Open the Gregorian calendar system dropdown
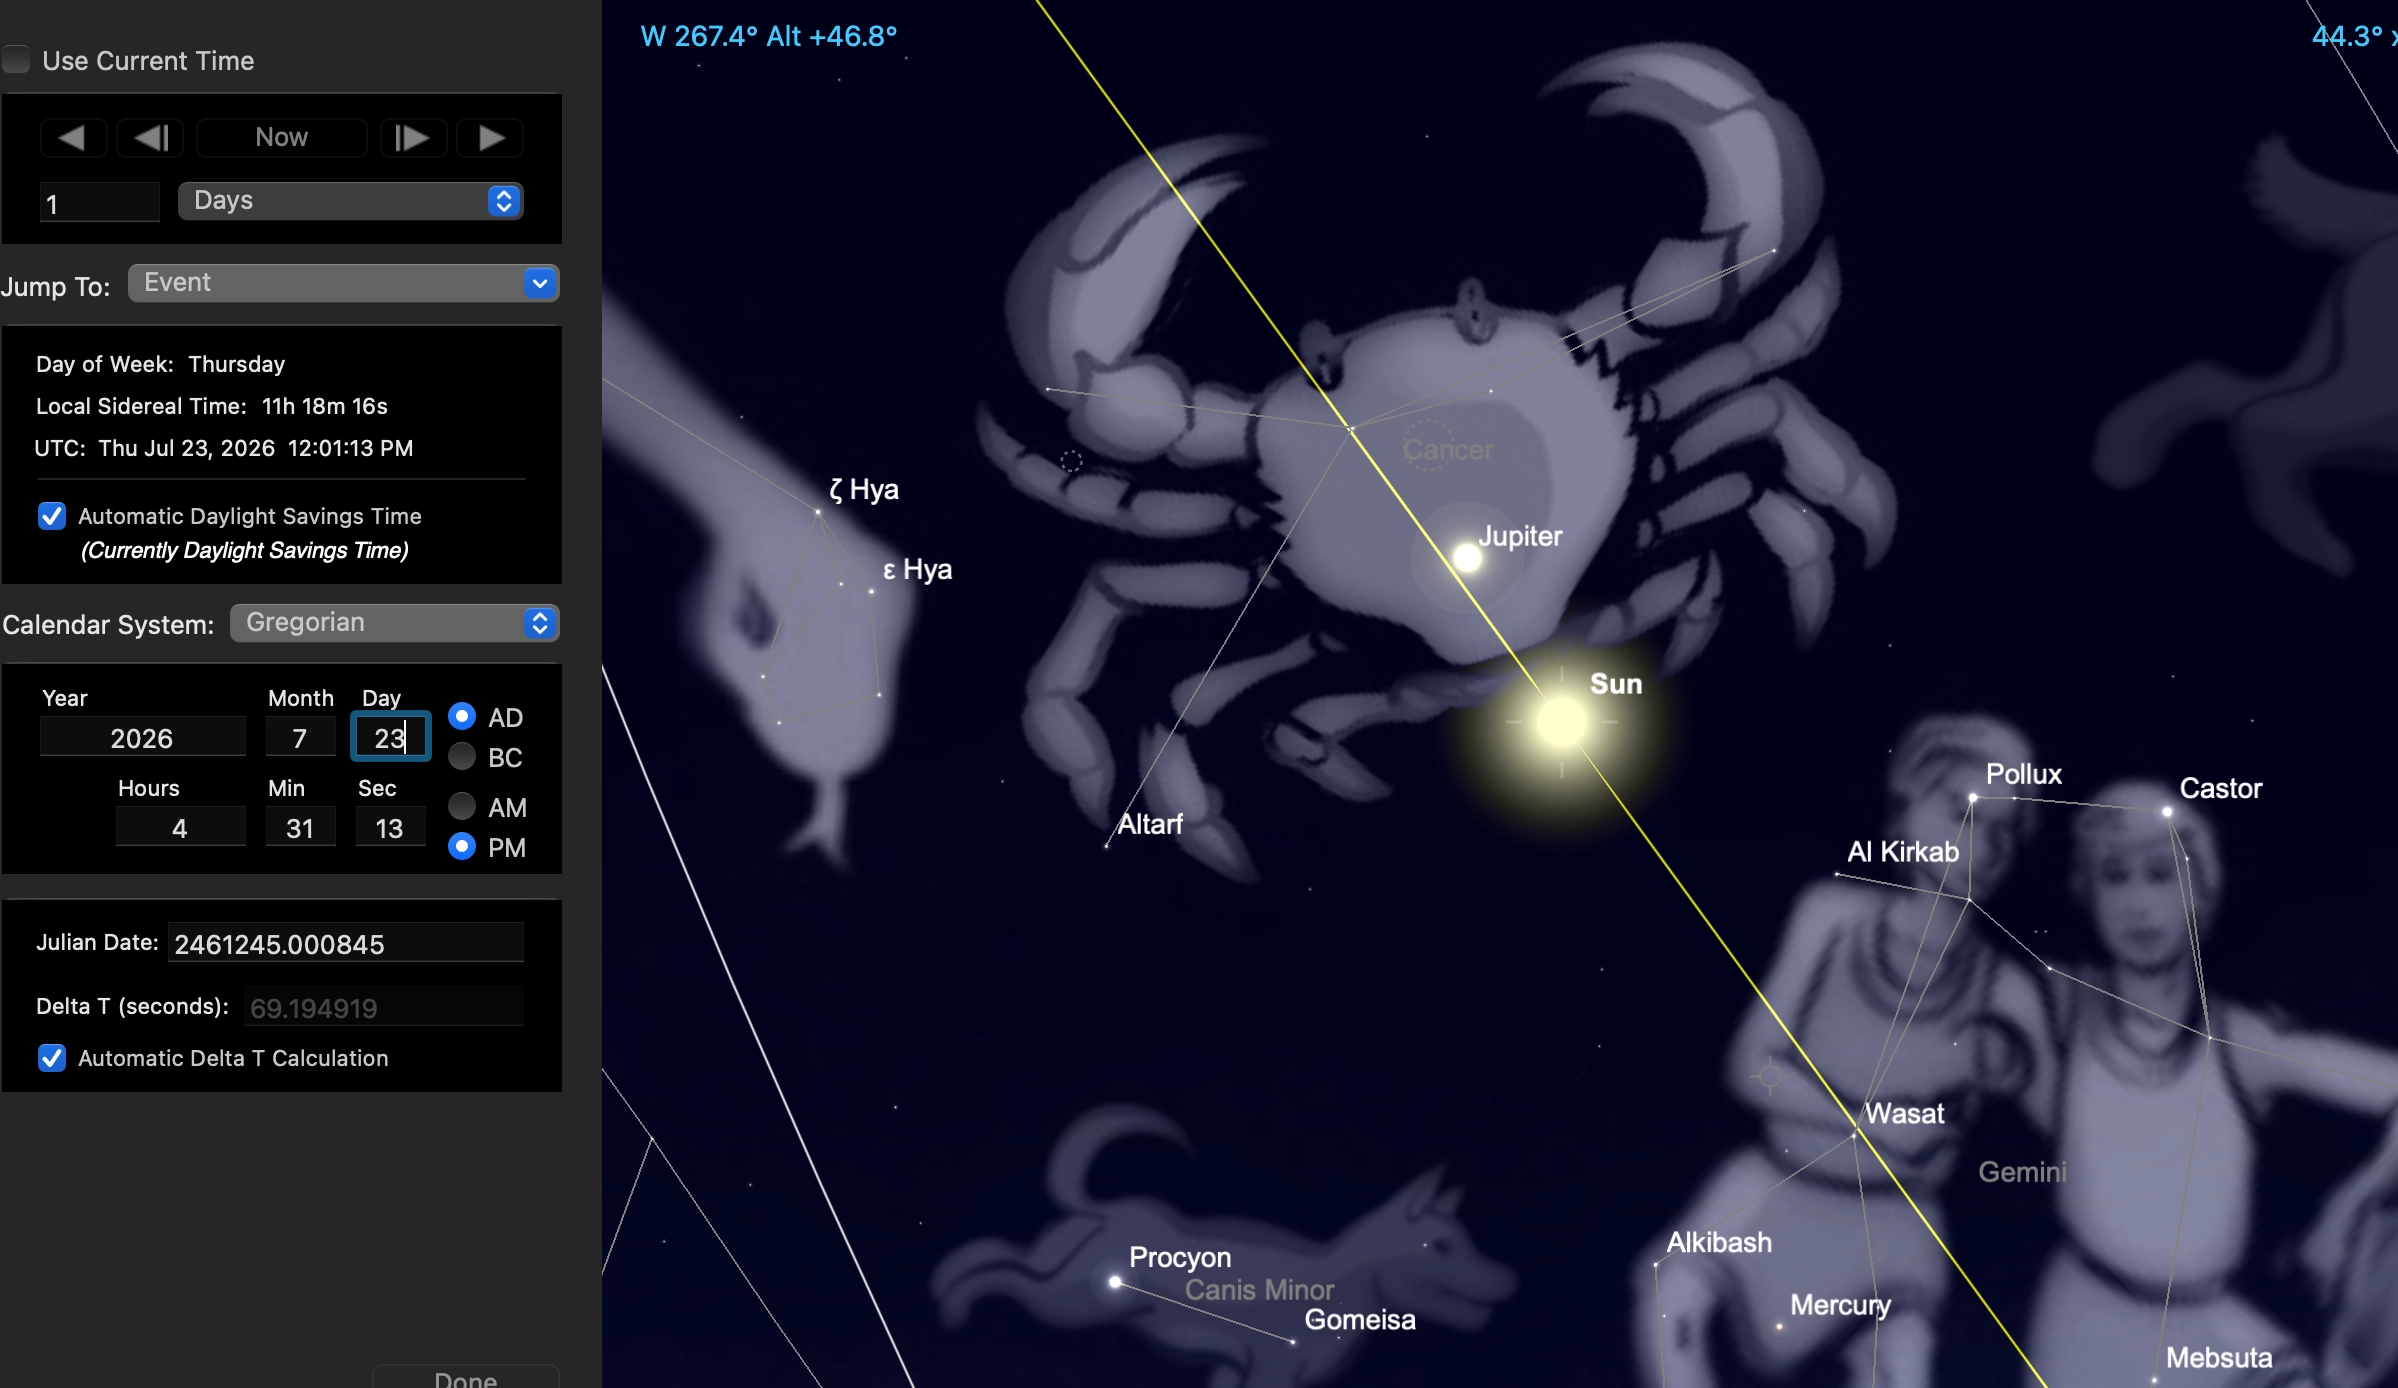This screenshot has width=2398, height=1388. tap(394, 623)
